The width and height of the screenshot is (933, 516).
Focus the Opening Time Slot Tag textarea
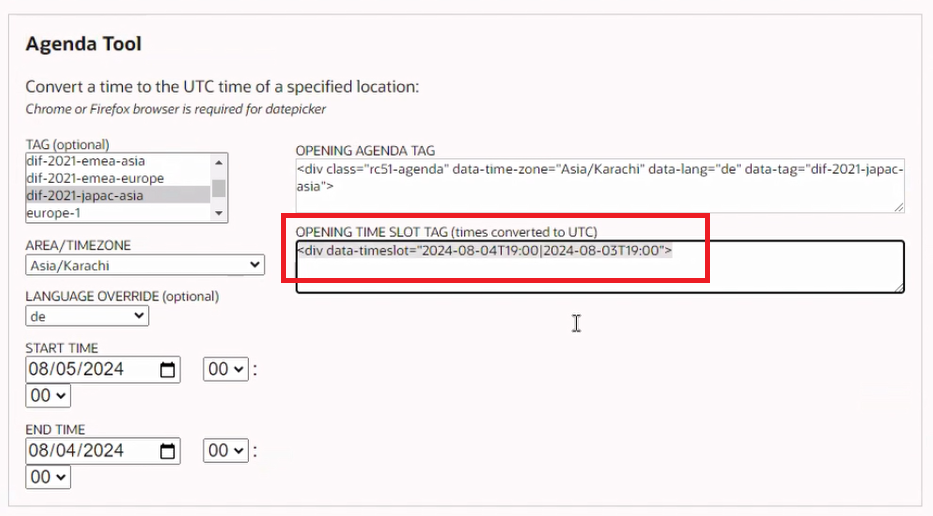click(600, 268)
